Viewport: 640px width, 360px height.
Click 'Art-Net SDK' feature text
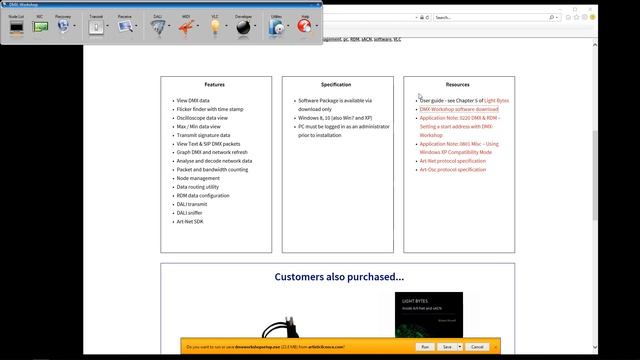[x=190, y=222]
